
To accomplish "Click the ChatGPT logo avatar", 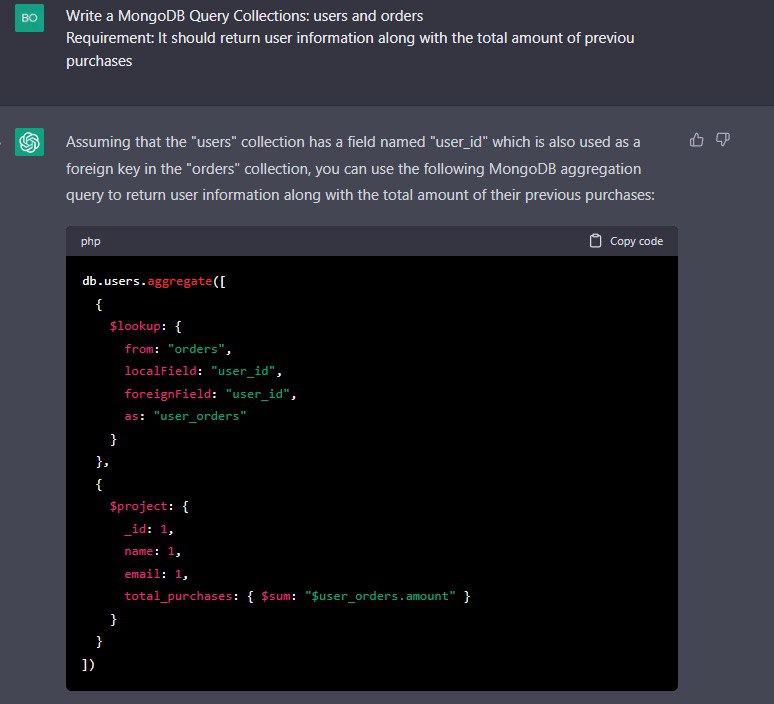I will pyautogui.click(x=30, y=142).
